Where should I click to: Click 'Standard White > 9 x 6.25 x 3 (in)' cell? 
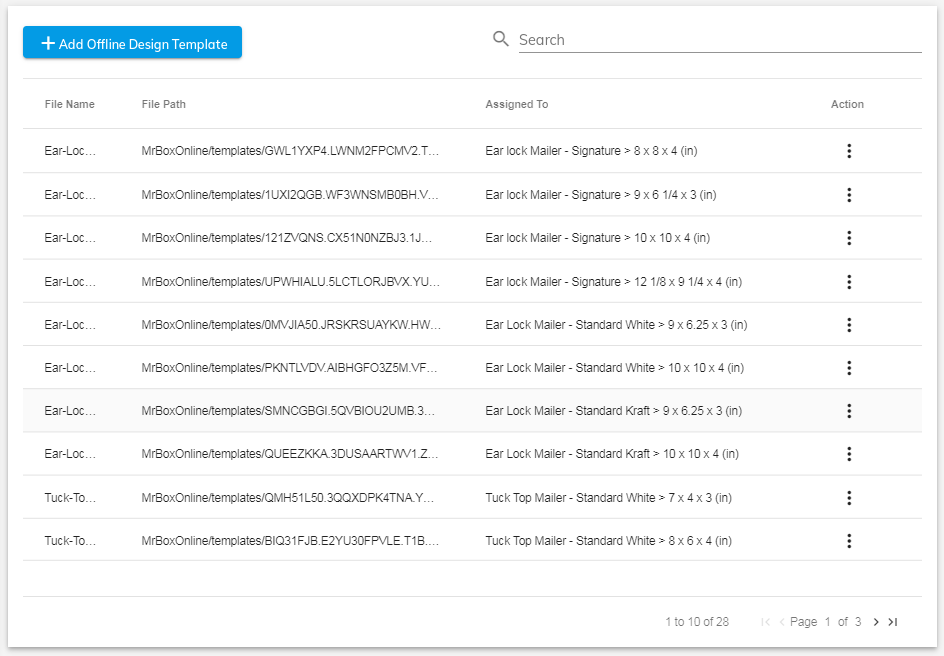pos(616,325)
